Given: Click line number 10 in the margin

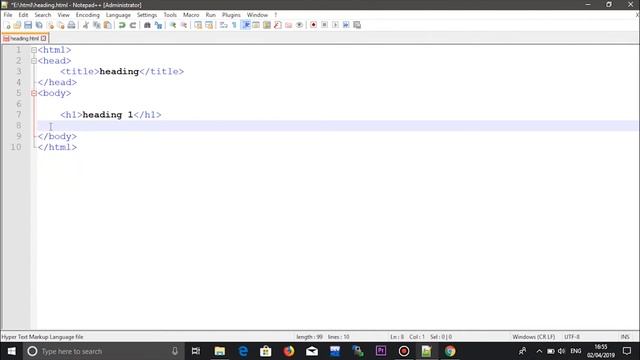Looking at the screenshot, I should pyautogui.click(x=16, y=147).
